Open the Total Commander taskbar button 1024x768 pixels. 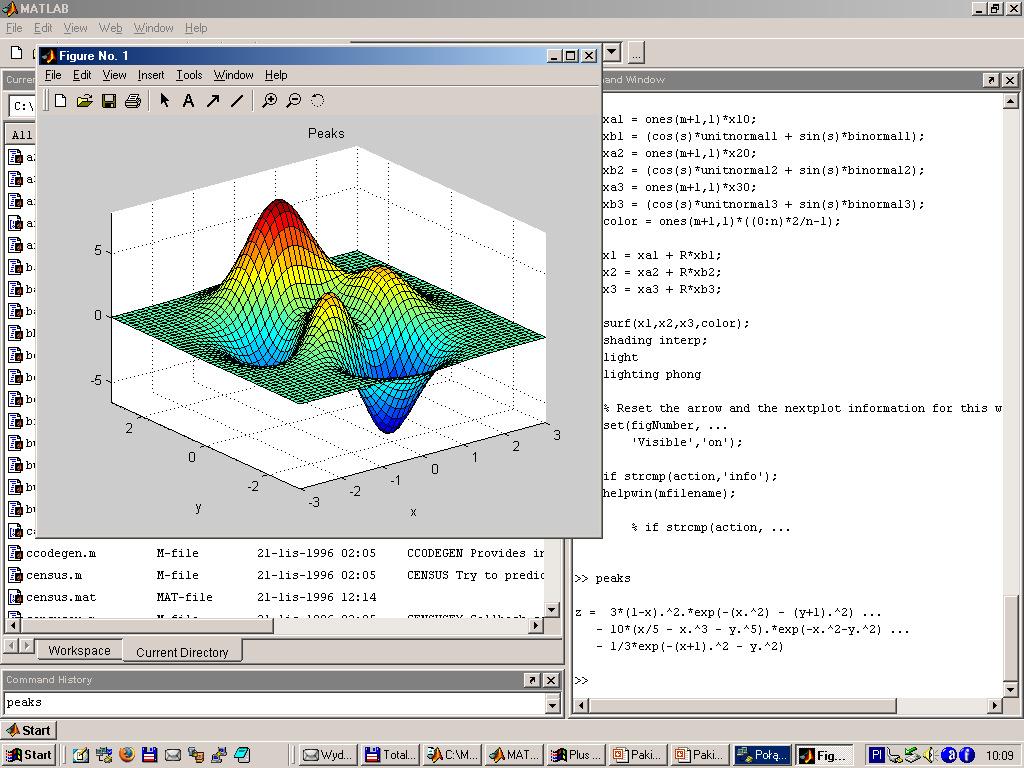[391, 755]
